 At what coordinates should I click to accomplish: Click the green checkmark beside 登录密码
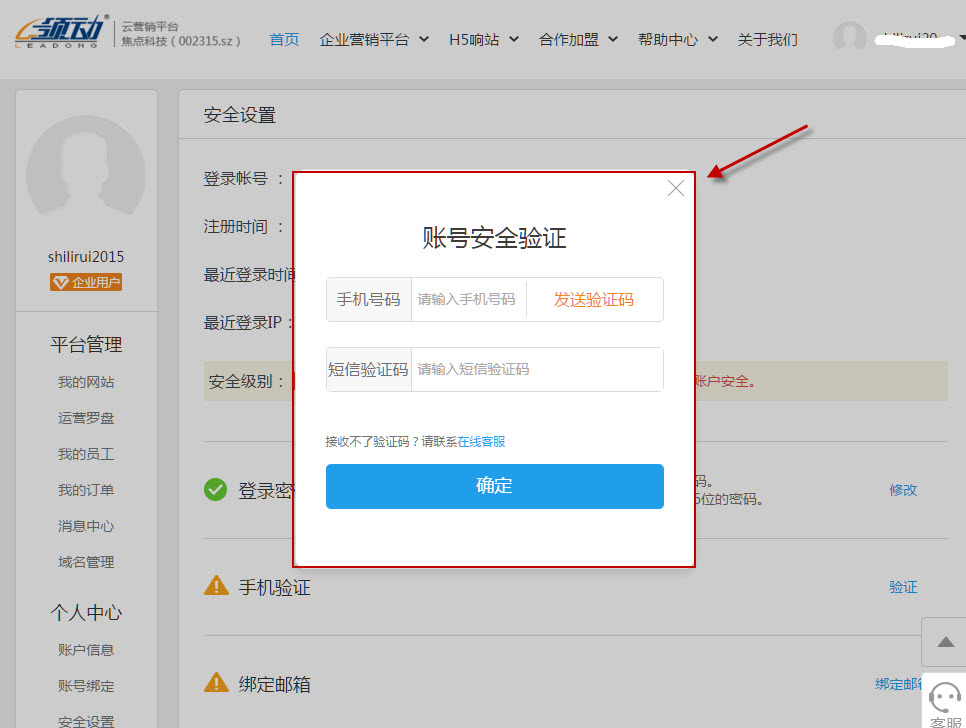[x=216, y=490]
